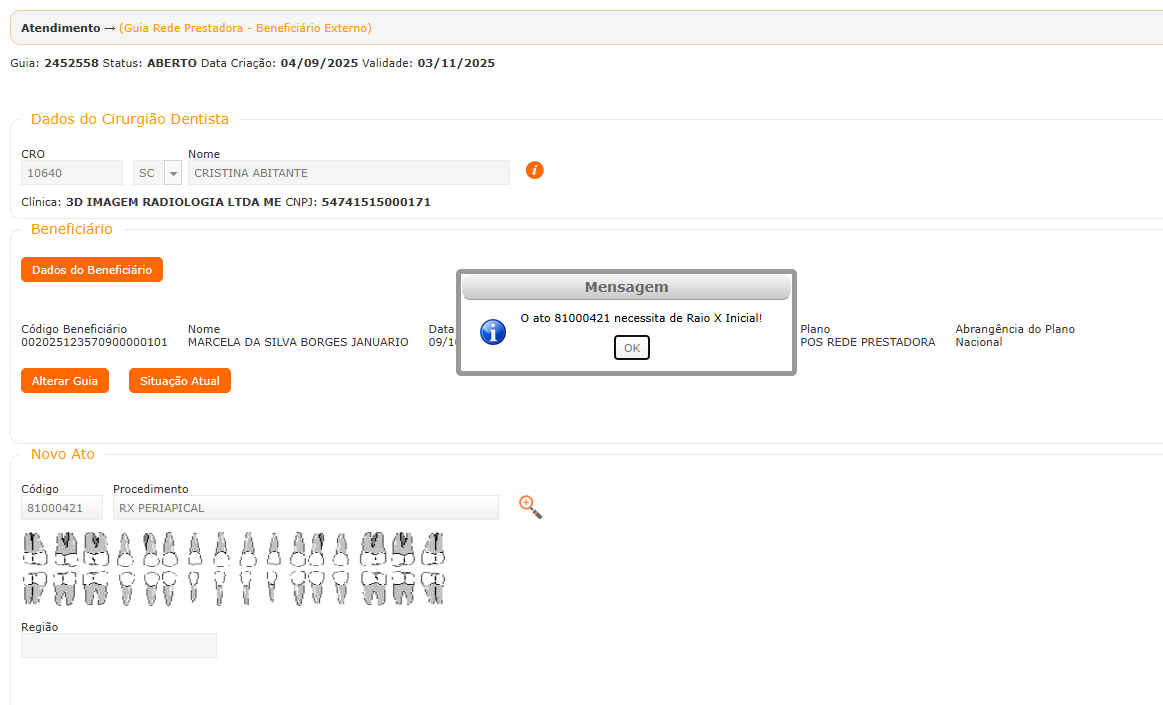
Task: Select lower tooth 45 in the odontogram
Action: click(127, 588)
